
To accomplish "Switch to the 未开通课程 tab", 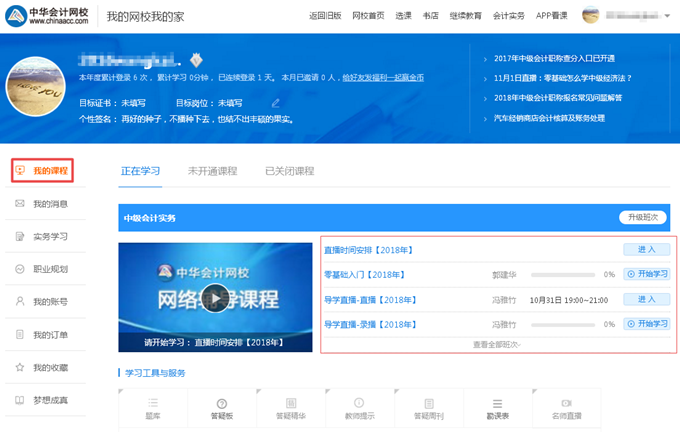I will (x=212, y=171).
